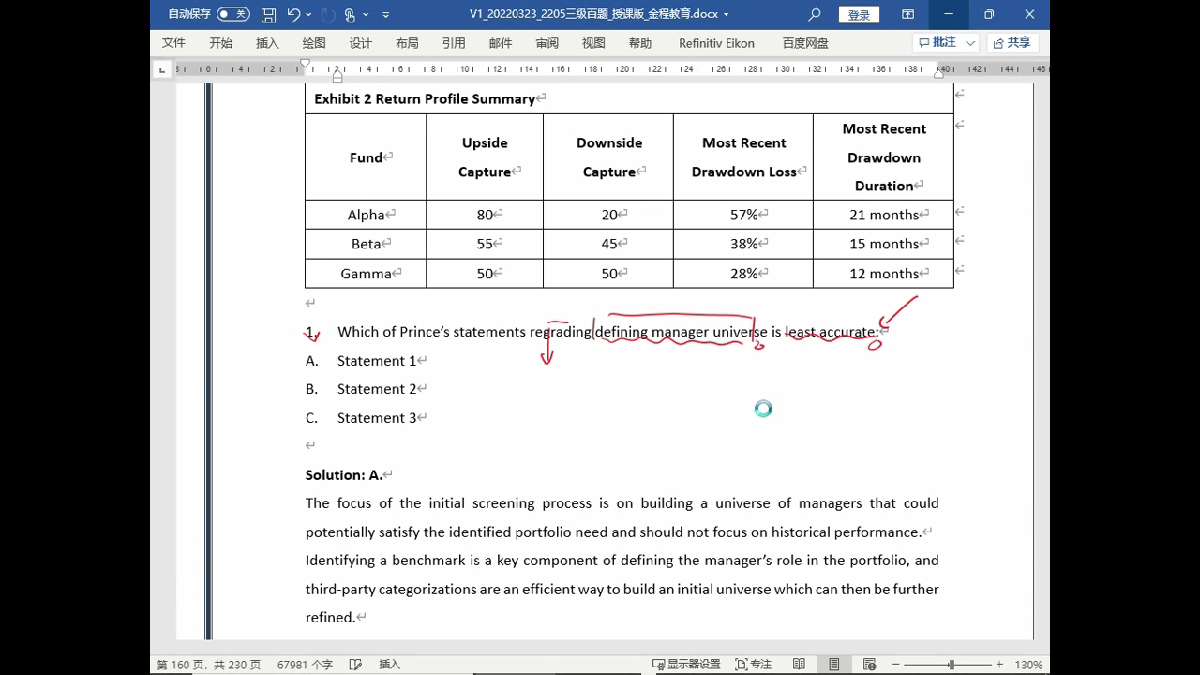The image size is (1200, 675).
Task: Select Print Layout view icon
Action: tap(834, 664)
